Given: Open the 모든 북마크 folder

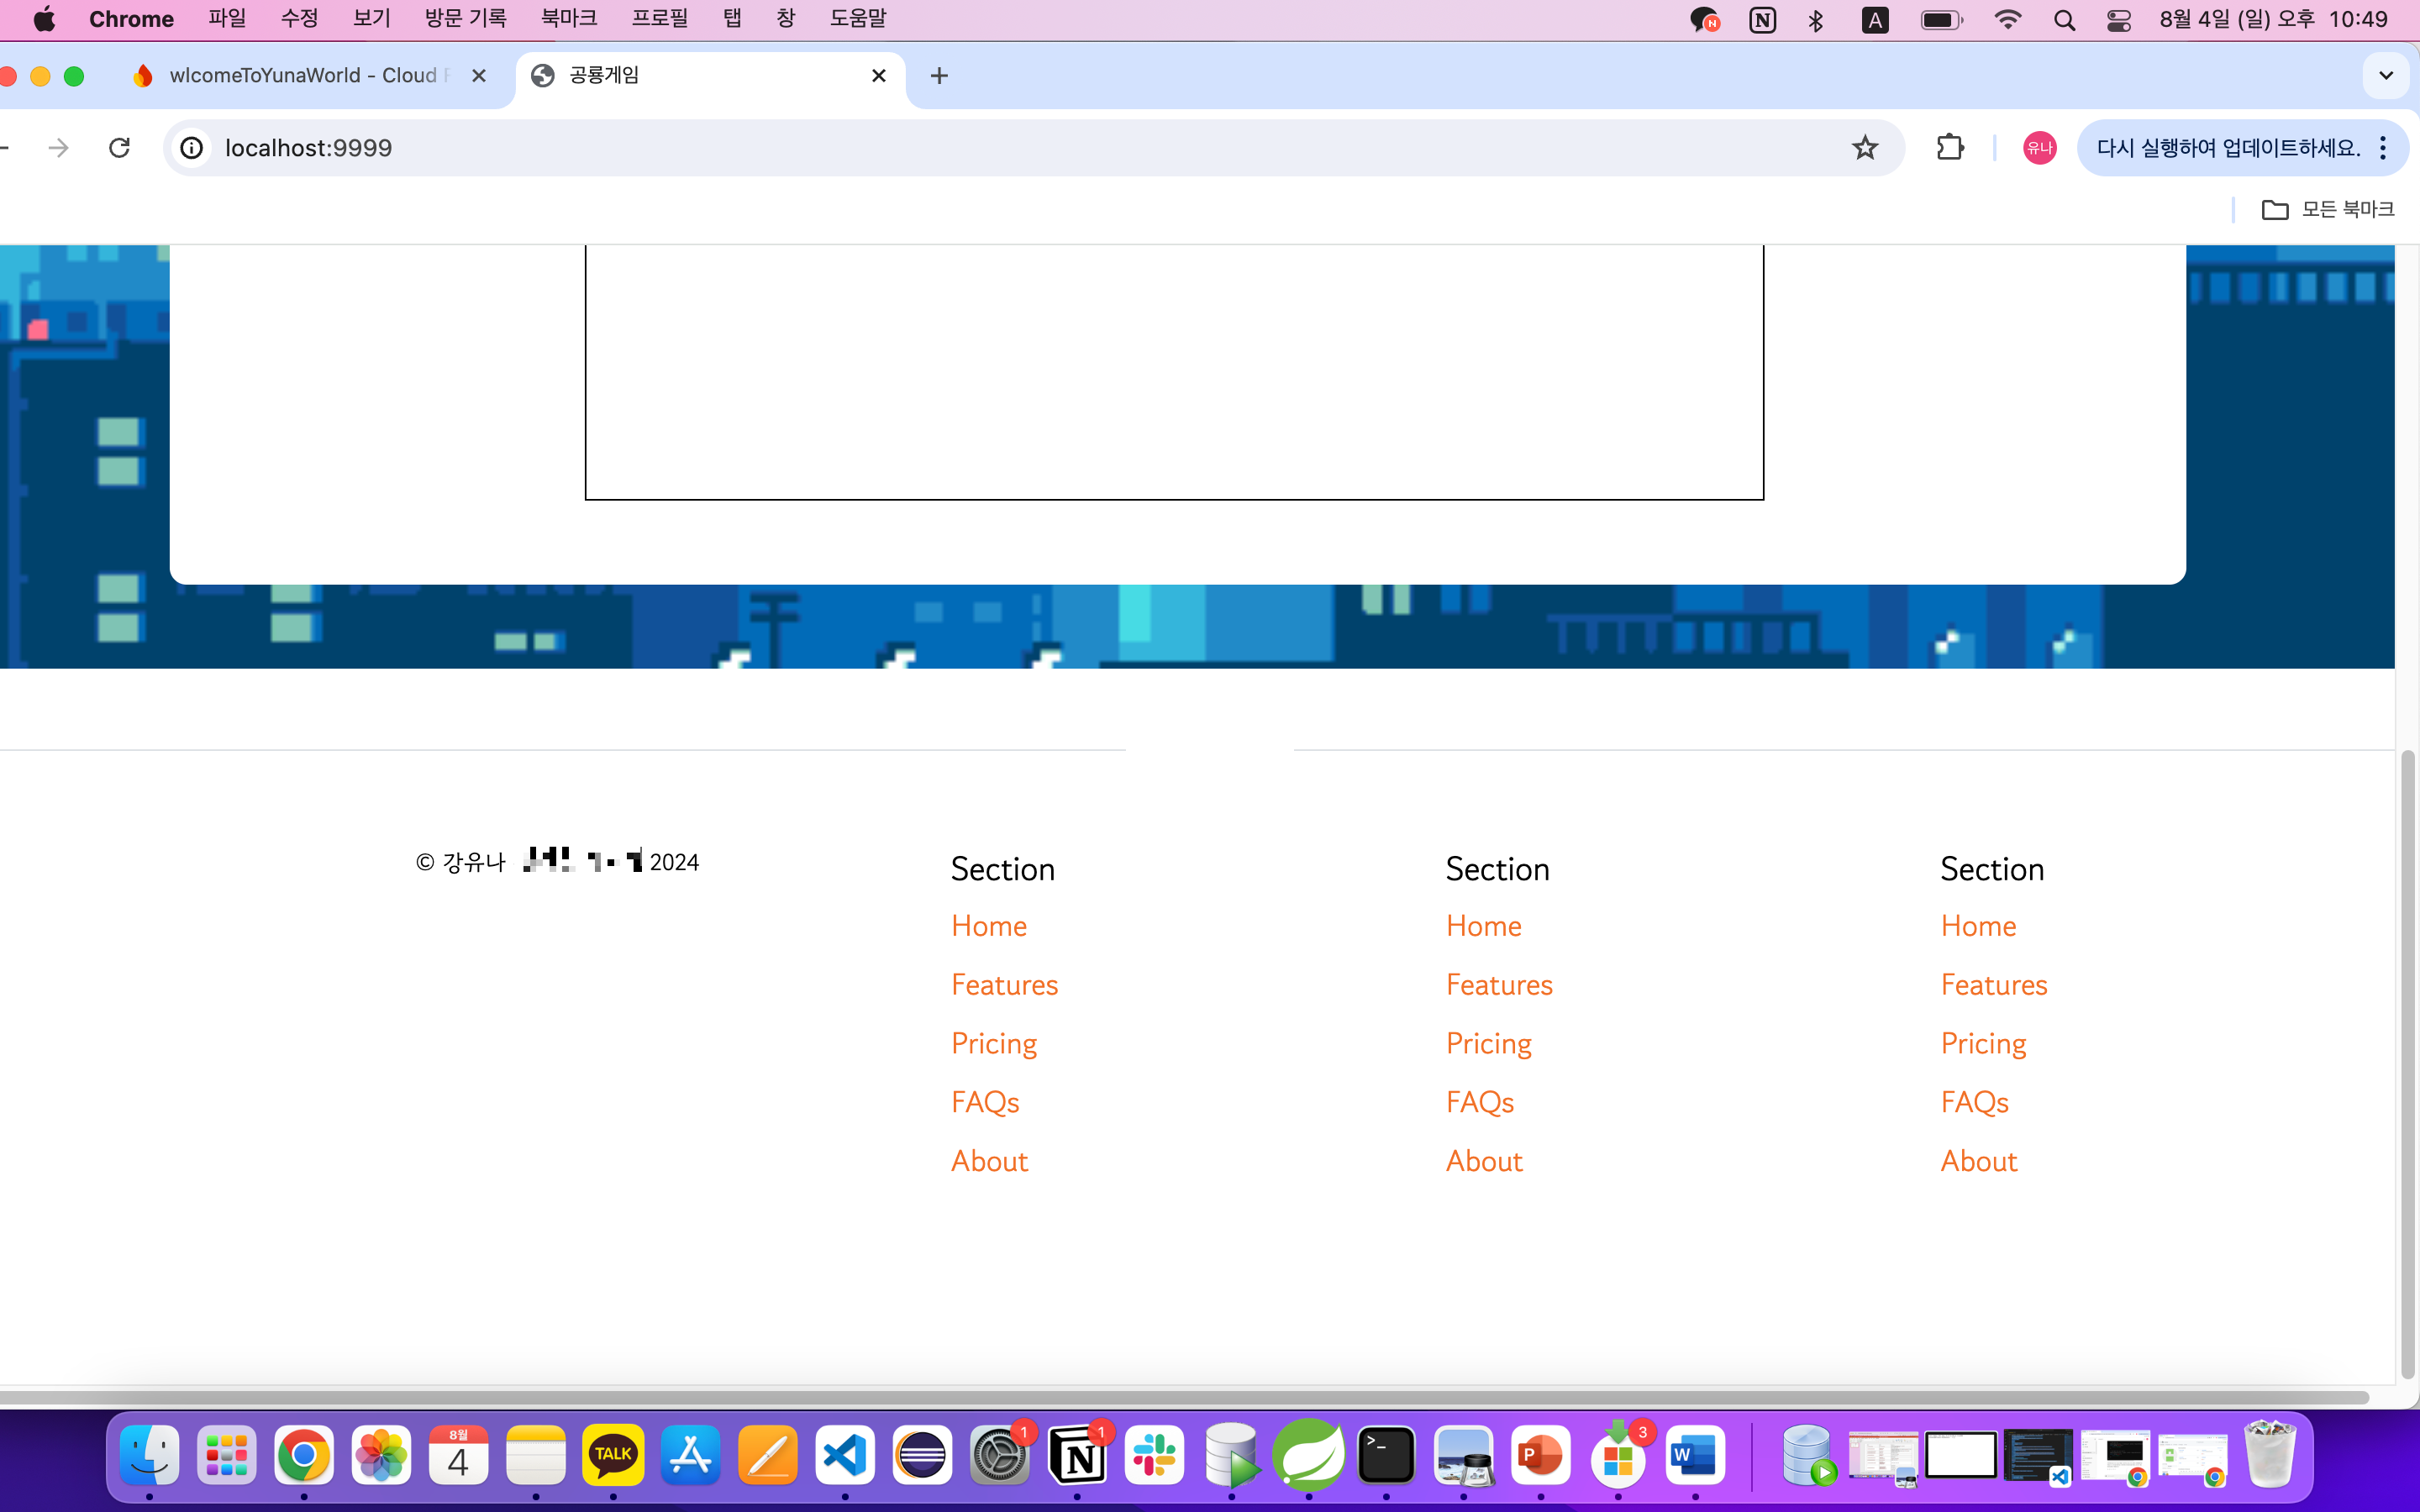Looking at the screenshot, I should coord(2327,209).
